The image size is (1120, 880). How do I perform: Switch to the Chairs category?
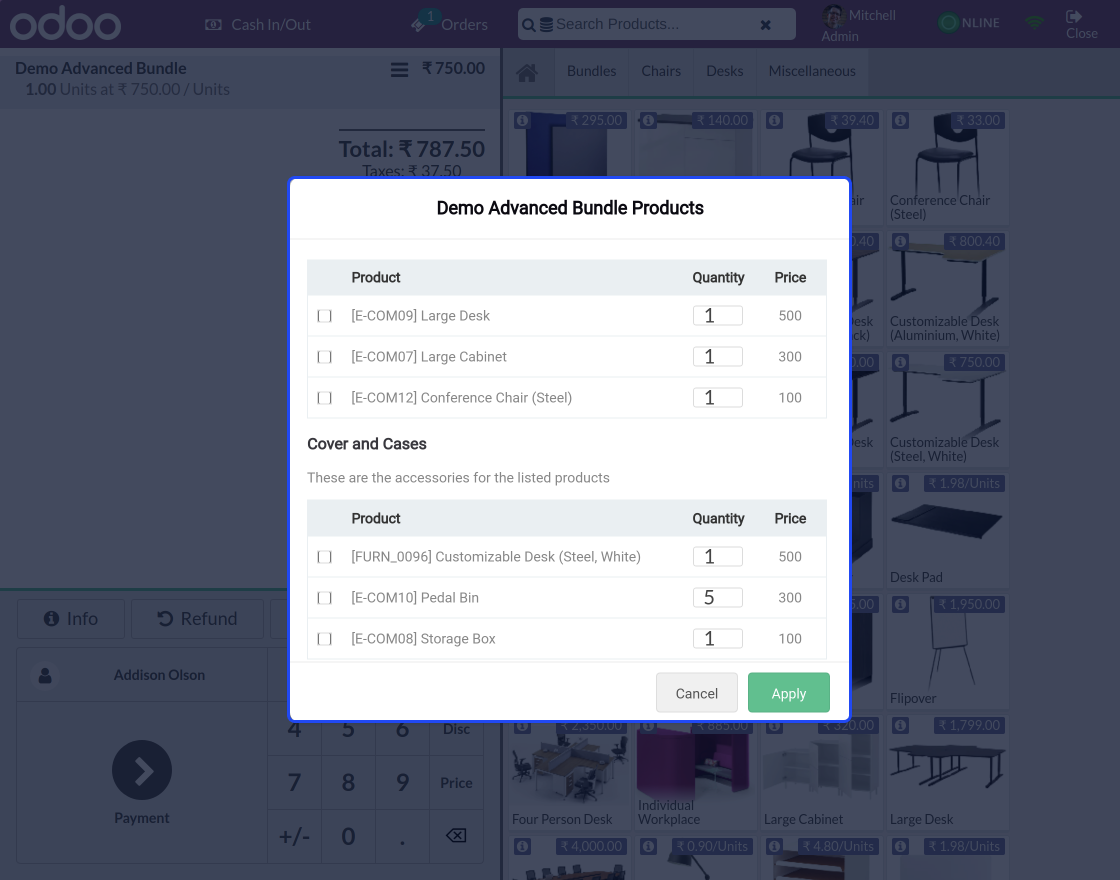[661, 71]
